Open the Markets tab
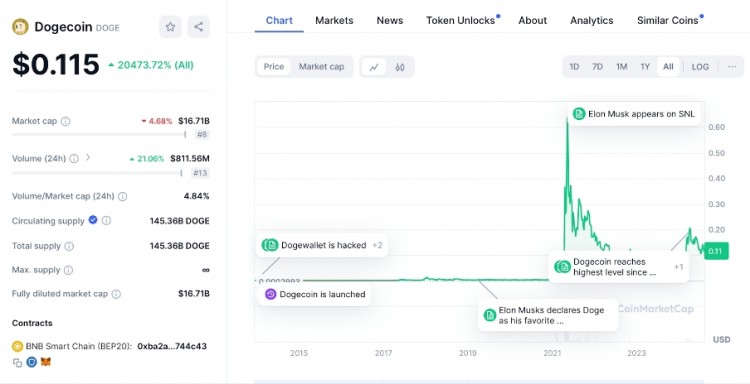 (334, 21)
